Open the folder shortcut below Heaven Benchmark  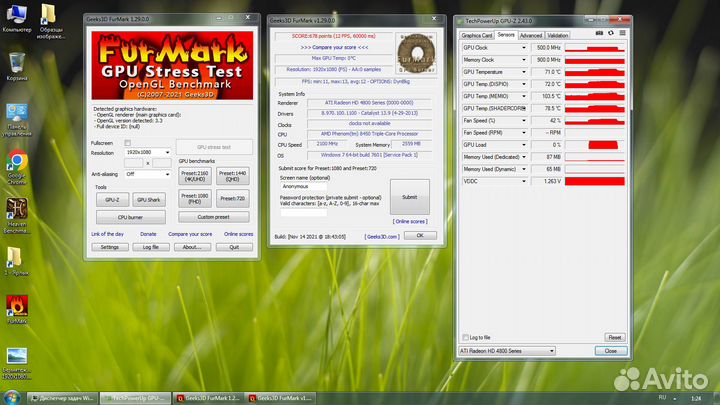coord(16,262)
